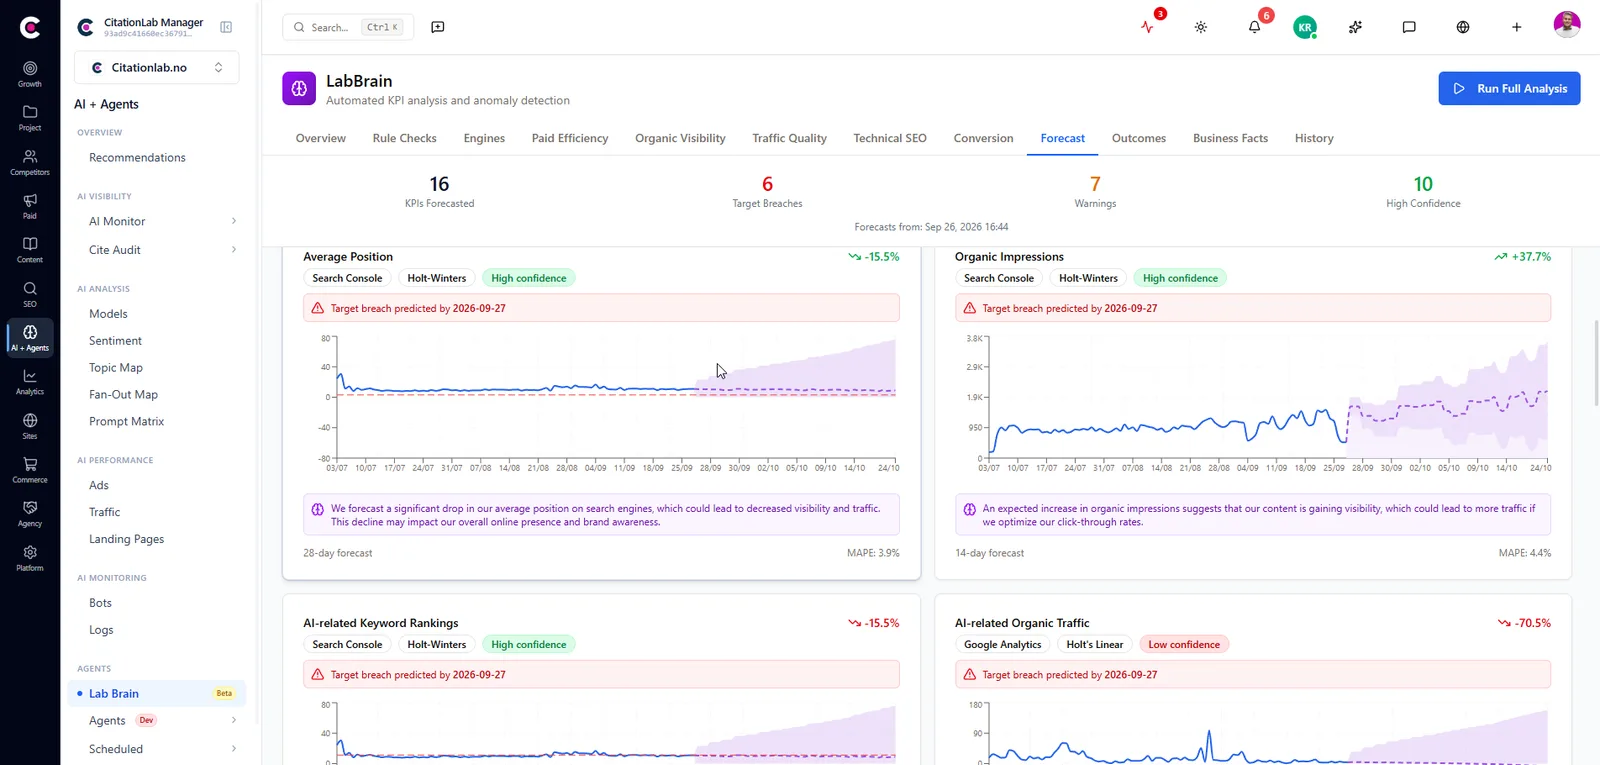Viewport: 1600px width, 765px height.
Task: Open the Agency icon in sidebar
Action: click(30, 514)
